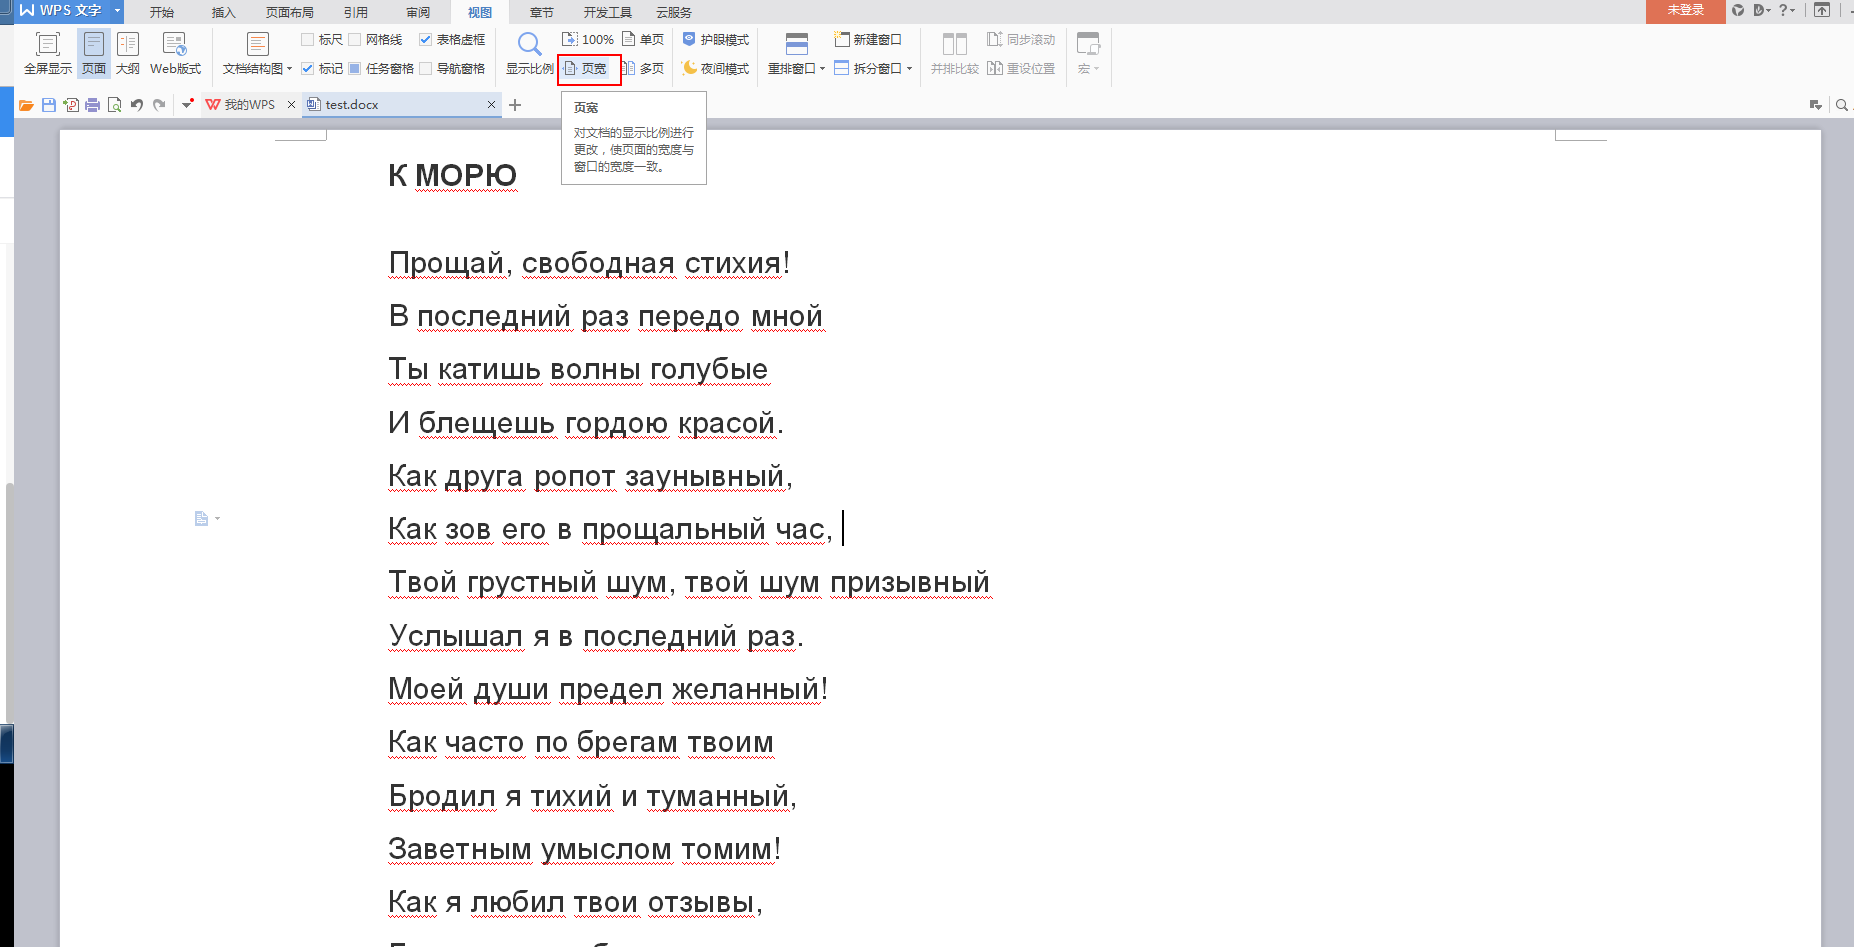This screenshot has width=1854, height=947.
Task: Click the WPS 文字 app button
Action: 61,10
